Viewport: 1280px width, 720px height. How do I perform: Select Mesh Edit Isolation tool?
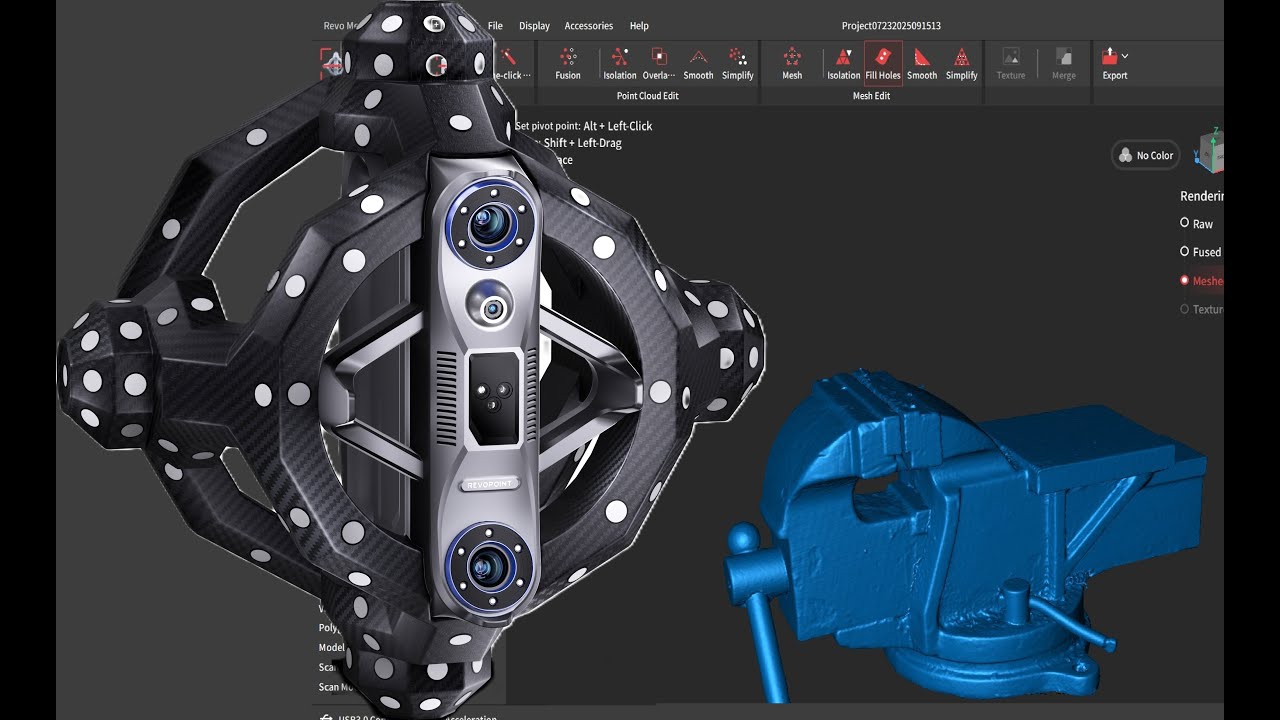tap(843, 64)
